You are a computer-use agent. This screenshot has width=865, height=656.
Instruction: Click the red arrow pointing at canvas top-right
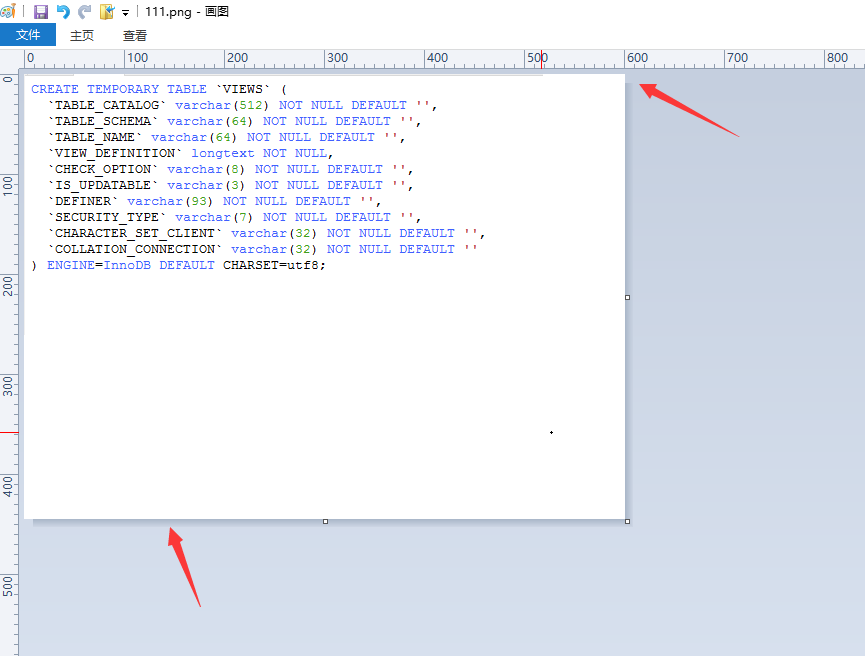[688, 109]
